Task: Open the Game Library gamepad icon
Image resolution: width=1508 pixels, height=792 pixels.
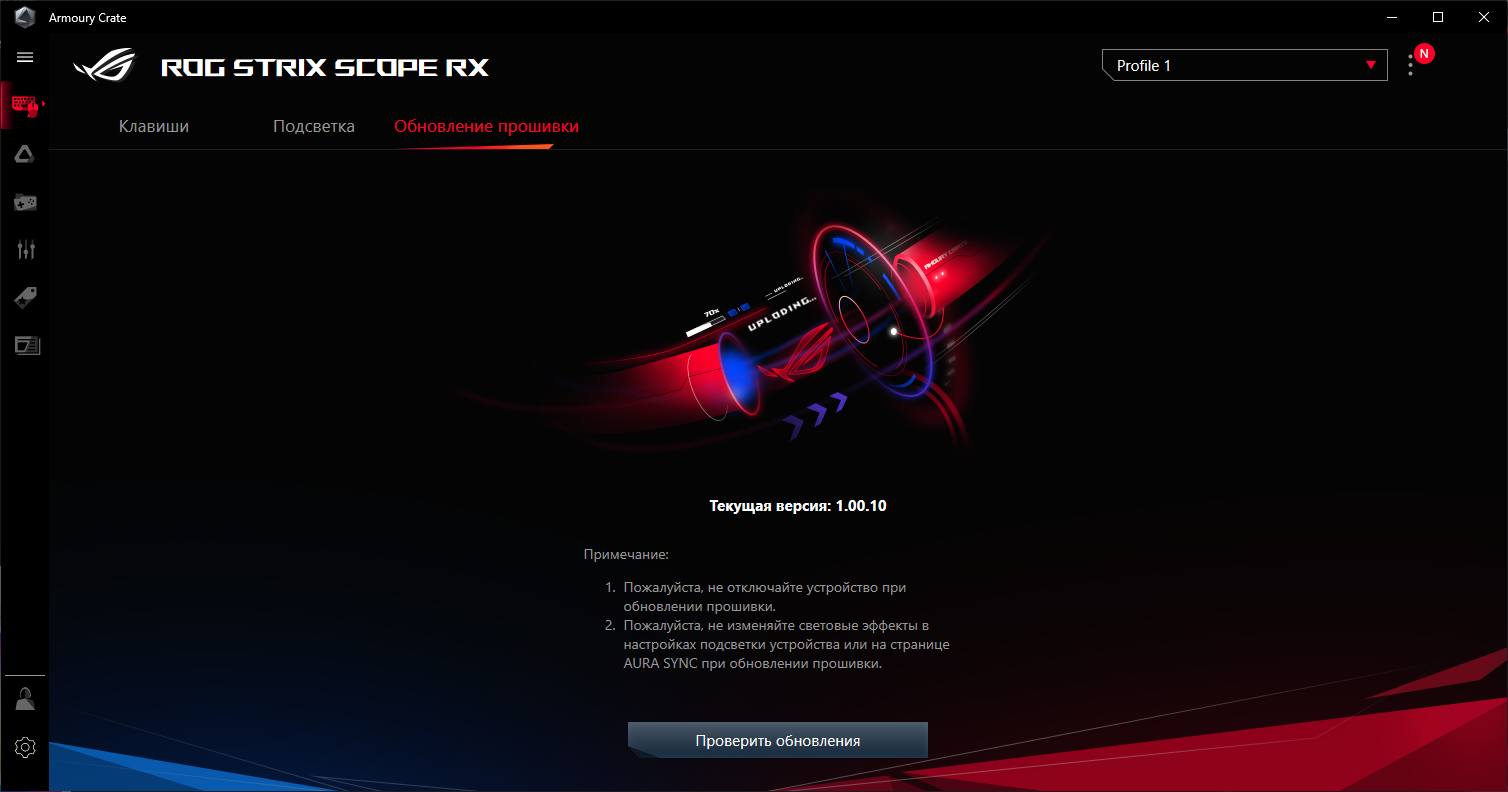Action: pos(25,202)
